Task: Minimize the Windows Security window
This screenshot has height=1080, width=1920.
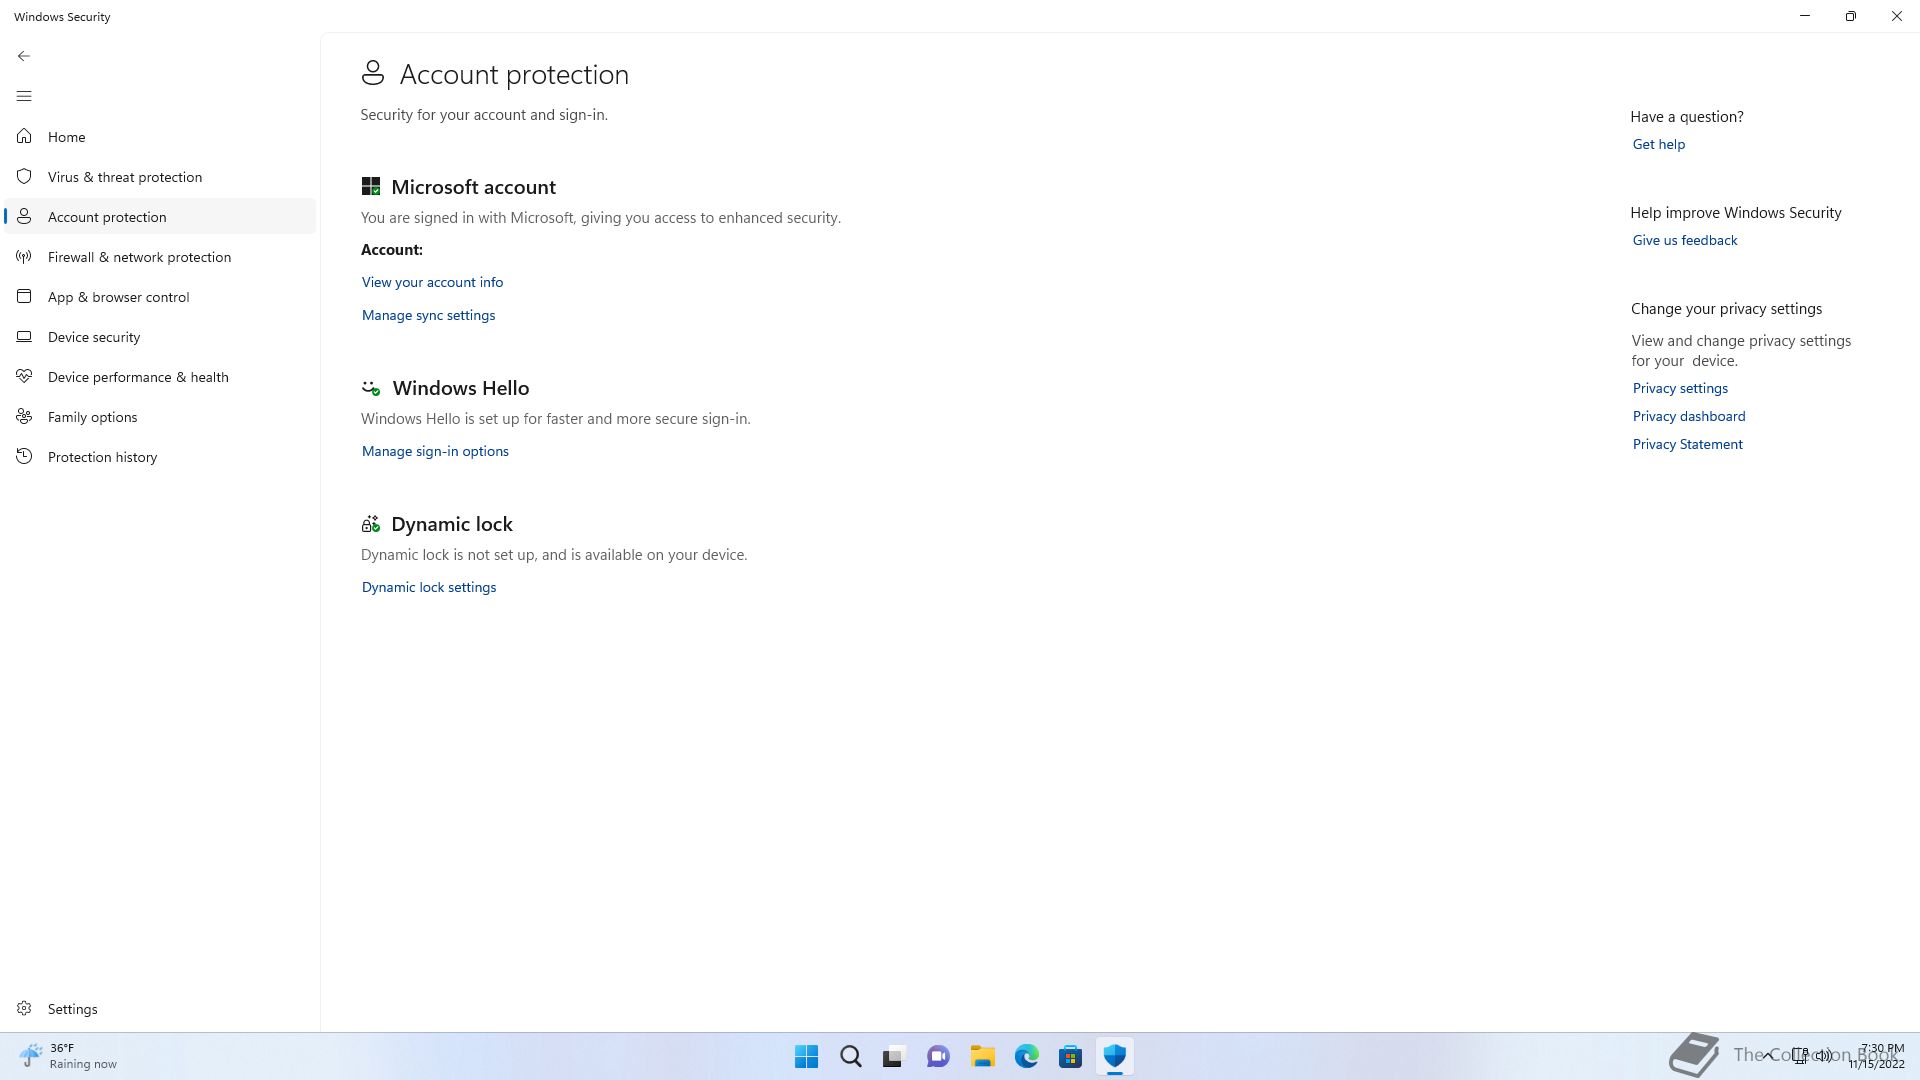Action: coord(1805,16)
